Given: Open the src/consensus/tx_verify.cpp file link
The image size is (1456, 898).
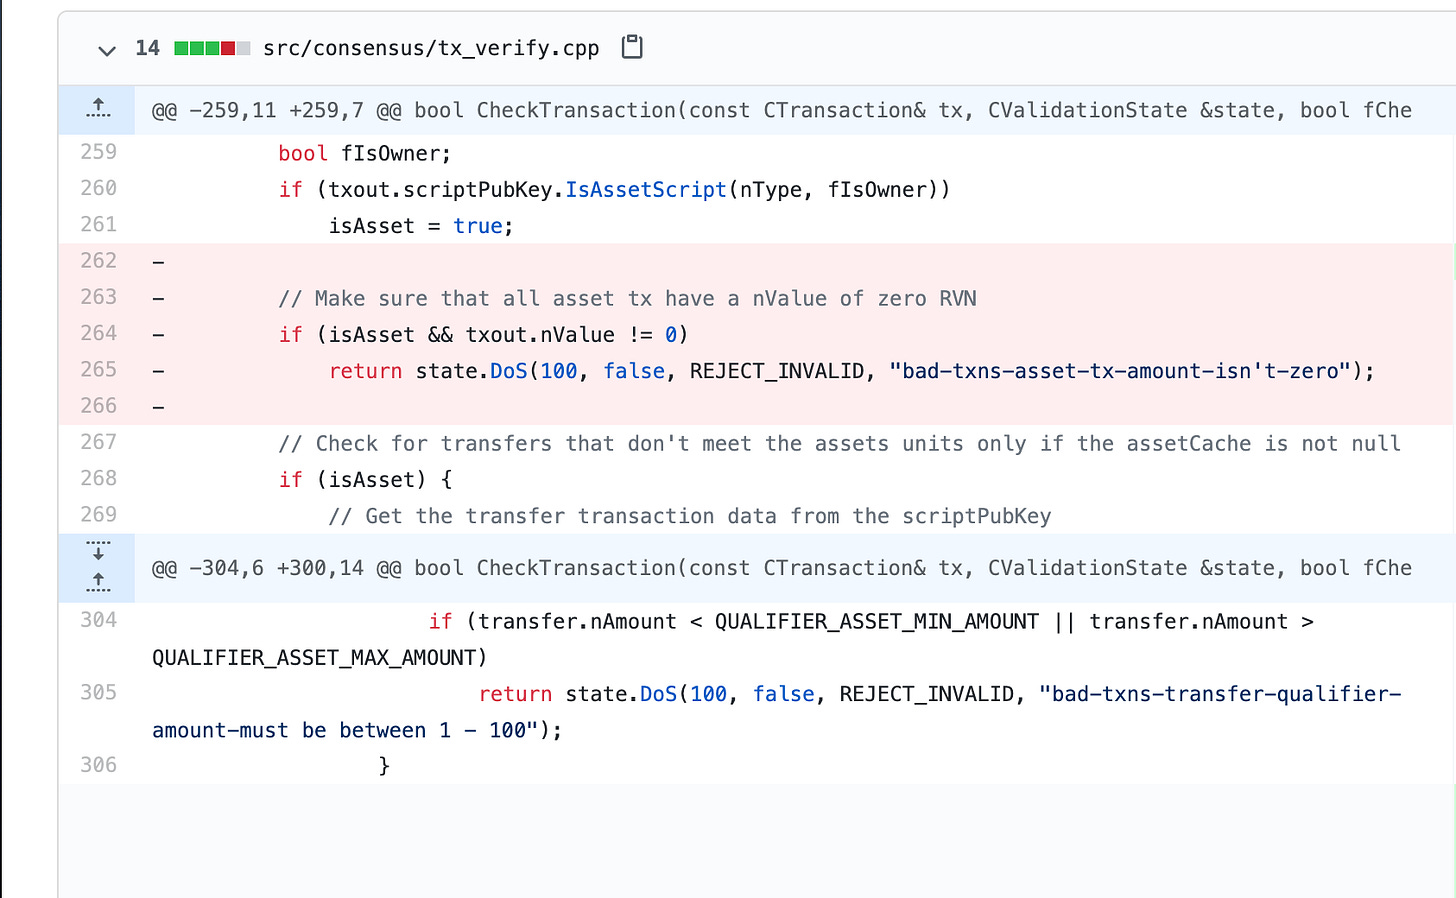Looking at the screenshot, I should tap(431, 48).
